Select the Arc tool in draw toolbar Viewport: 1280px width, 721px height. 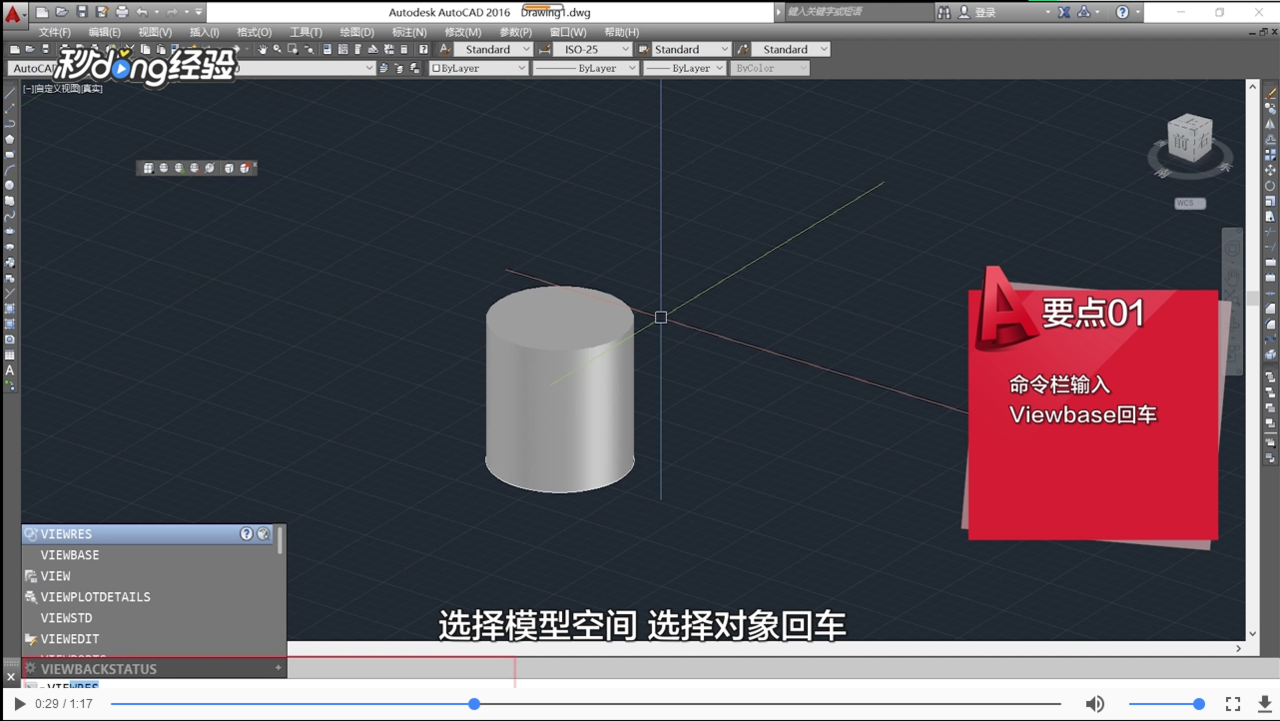[10, 170]
